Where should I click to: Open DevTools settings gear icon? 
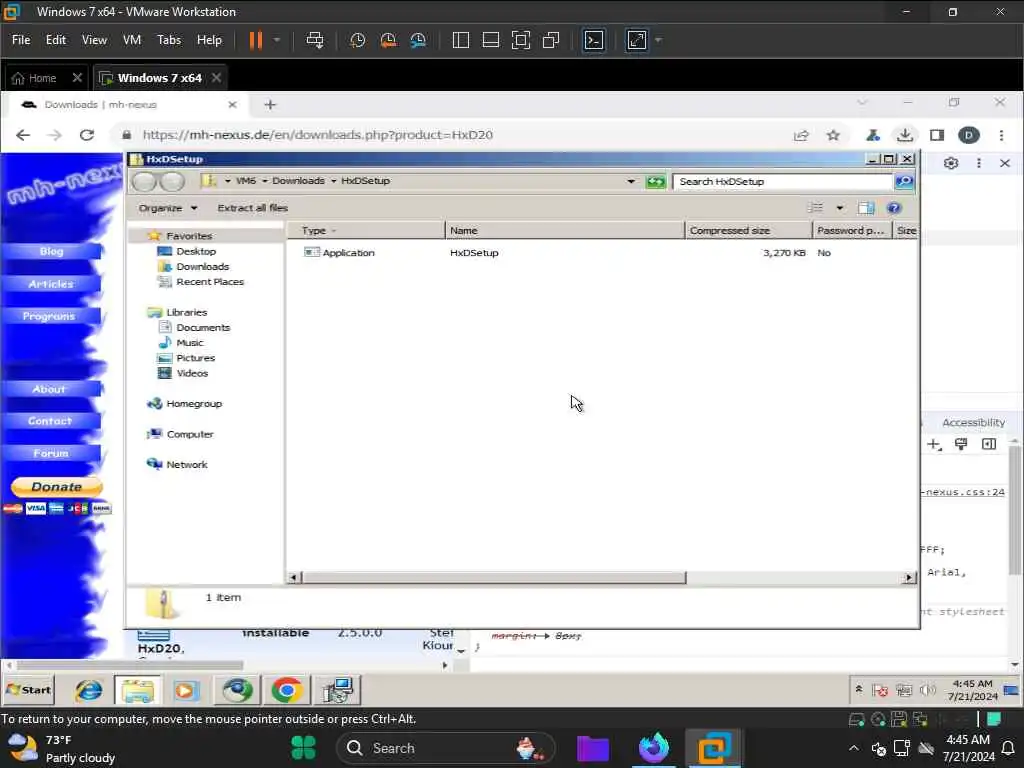(x=951, y=163)
